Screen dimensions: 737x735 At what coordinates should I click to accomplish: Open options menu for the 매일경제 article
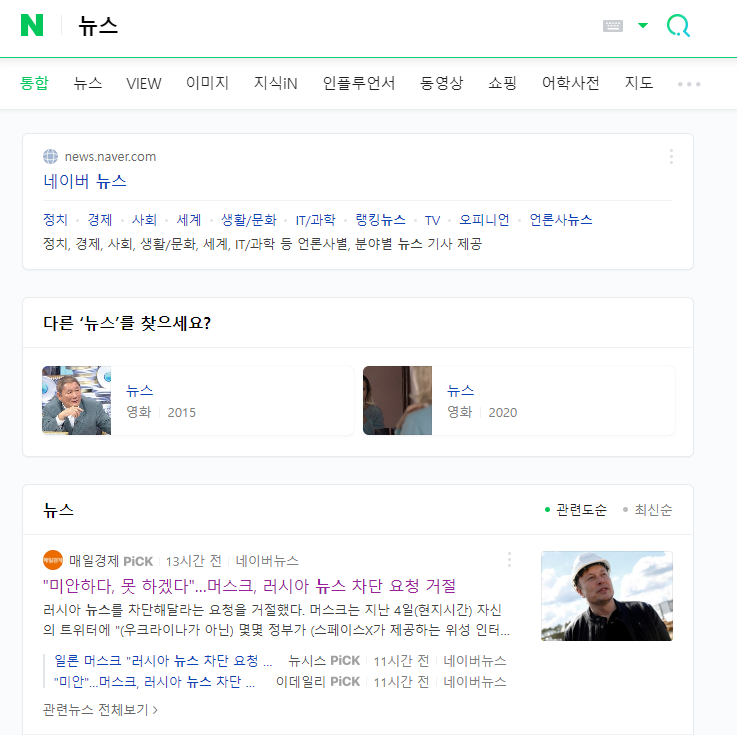coord(510,560)
